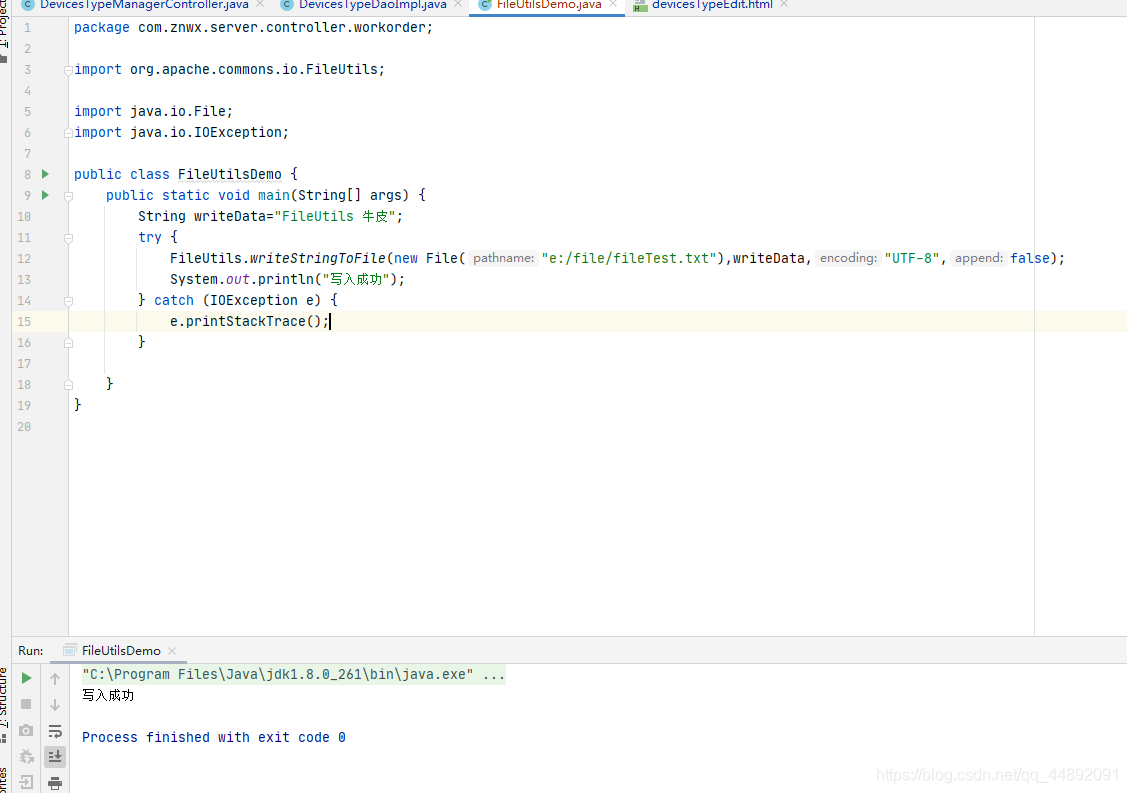Click the fold-end marker on line 16
The width and height of the screenshot is (1127, 793).
coord(68,343)
